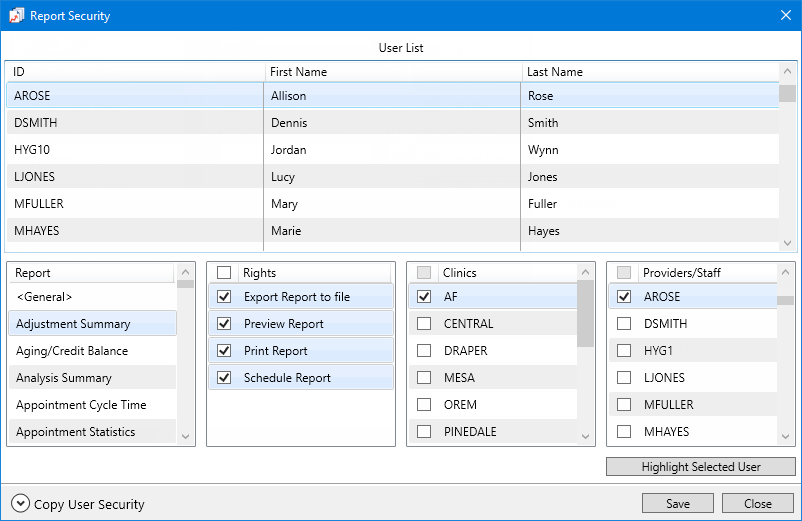The image size is (802, 521).
Task: Save the report security settings
Action: point(677,504)
